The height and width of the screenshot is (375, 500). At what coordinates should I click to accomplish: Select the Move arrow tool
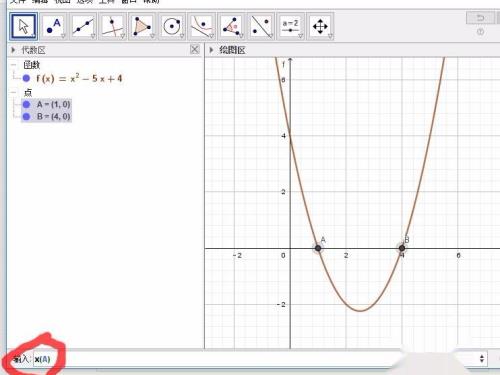click(23, 26)
